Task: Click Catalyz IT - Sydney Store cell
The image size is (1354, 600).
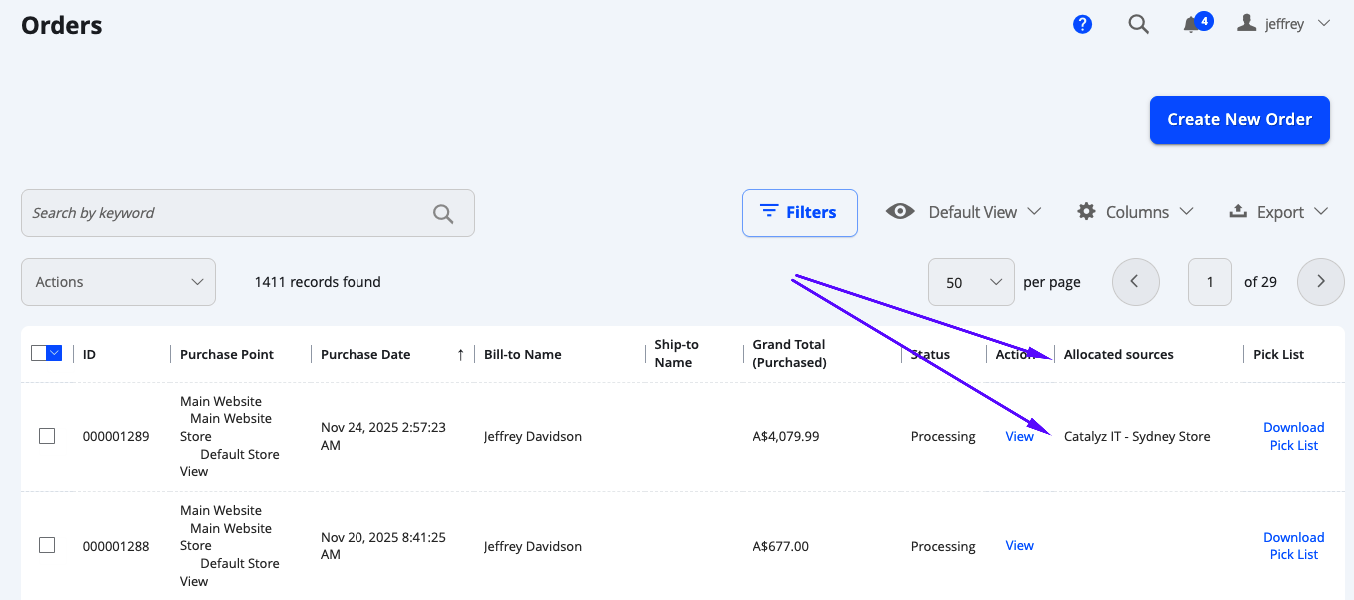Action: tap(1137, 436)
